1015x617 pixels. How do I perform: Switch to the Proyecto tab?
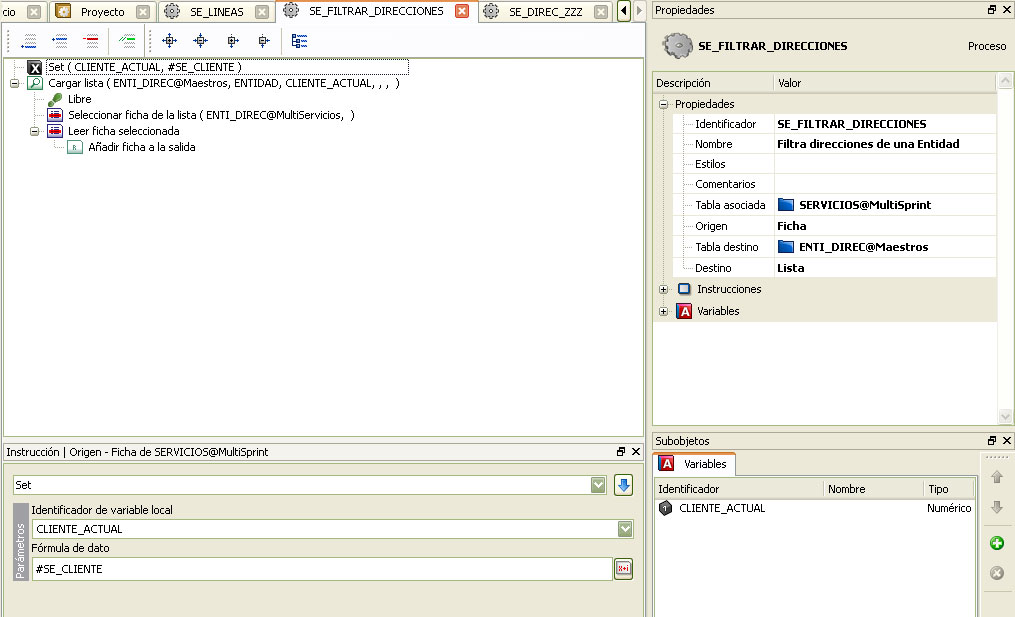102,12
